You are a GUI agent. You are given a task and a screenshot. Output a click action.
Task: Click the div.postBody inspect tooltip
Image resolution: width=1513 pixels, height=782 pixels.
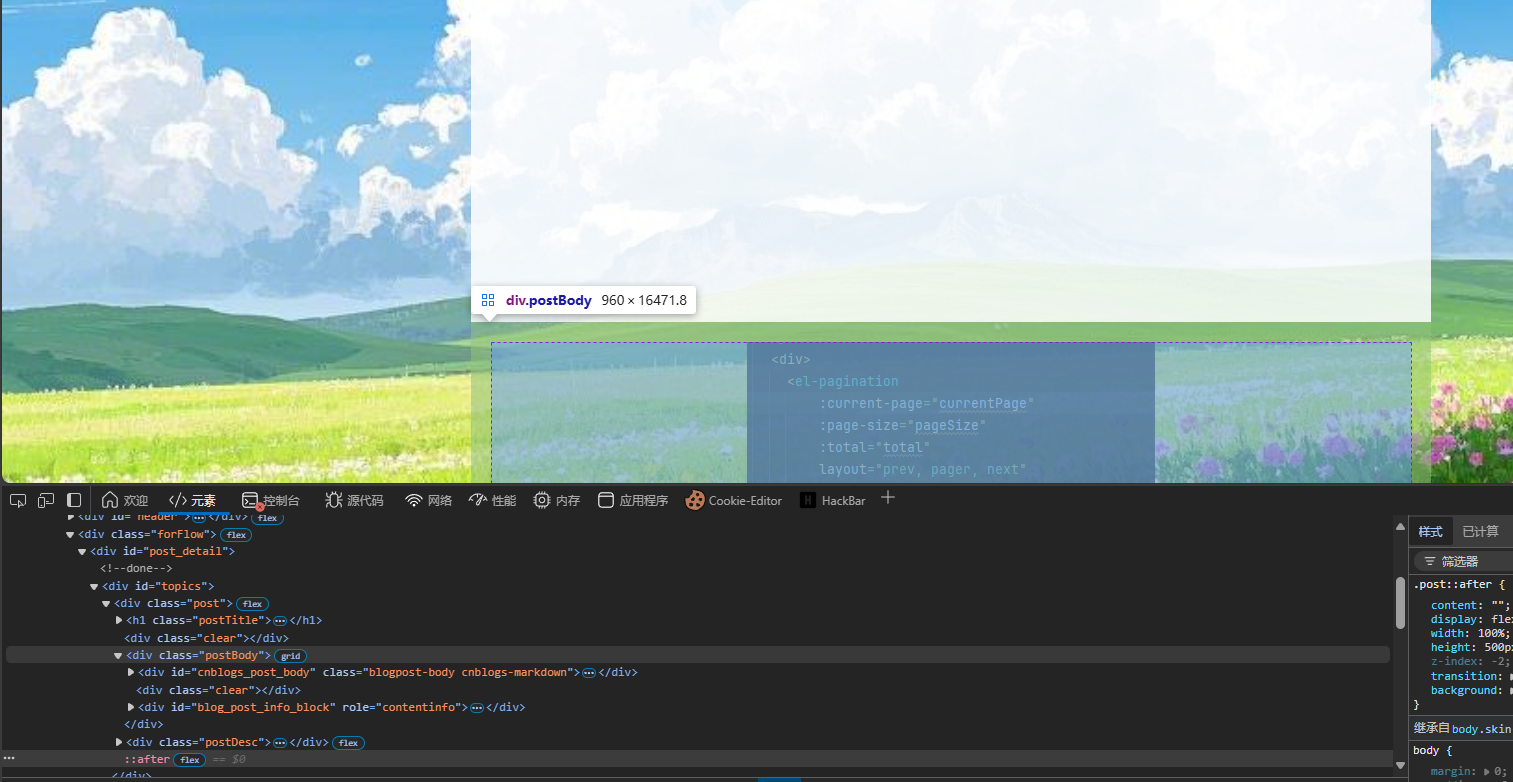click(584, 300)
